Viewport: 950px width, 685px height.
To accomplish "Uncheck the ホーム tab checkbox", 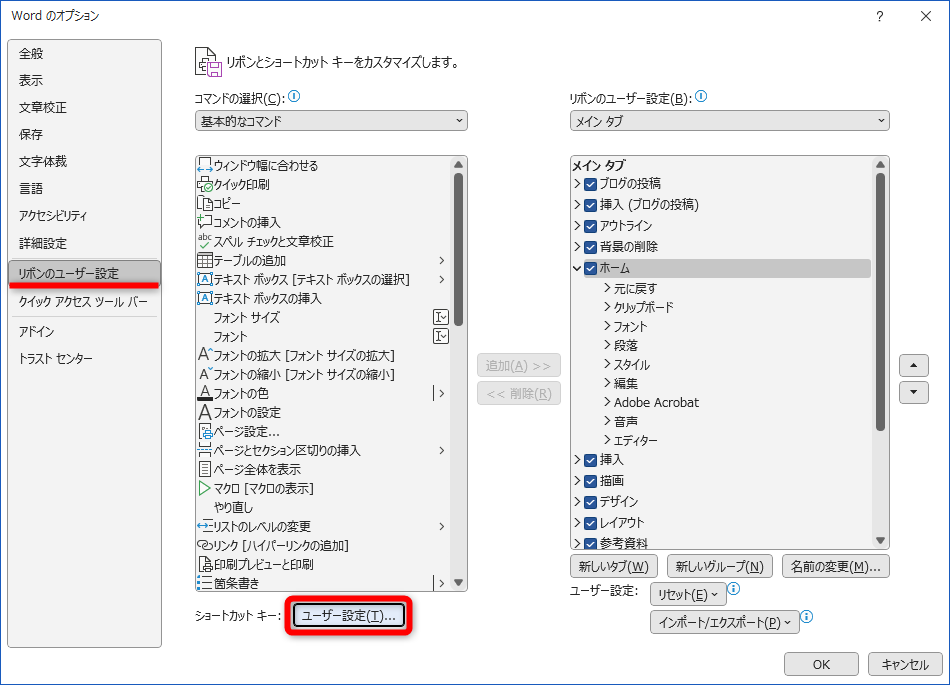I will click(588, 267).
